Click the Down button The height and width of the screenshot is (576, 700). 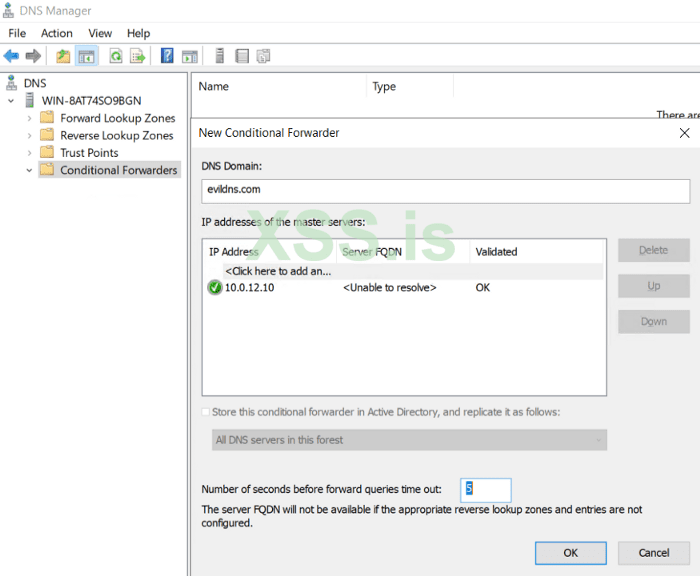[x=654, y=321]
